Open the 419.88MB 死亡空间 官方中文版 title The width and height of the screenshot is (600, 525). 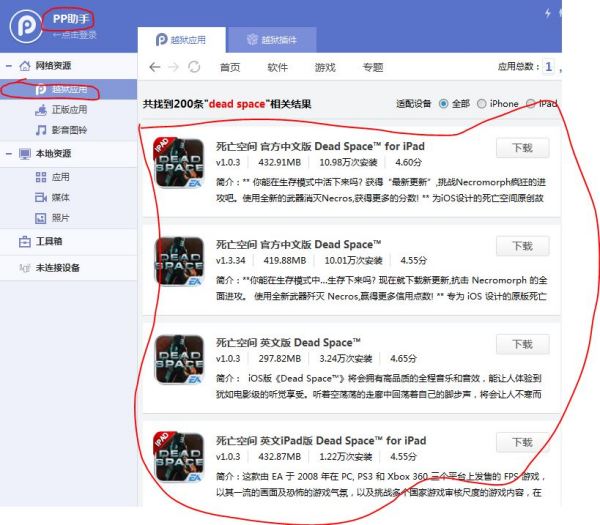tap(298, 245)
